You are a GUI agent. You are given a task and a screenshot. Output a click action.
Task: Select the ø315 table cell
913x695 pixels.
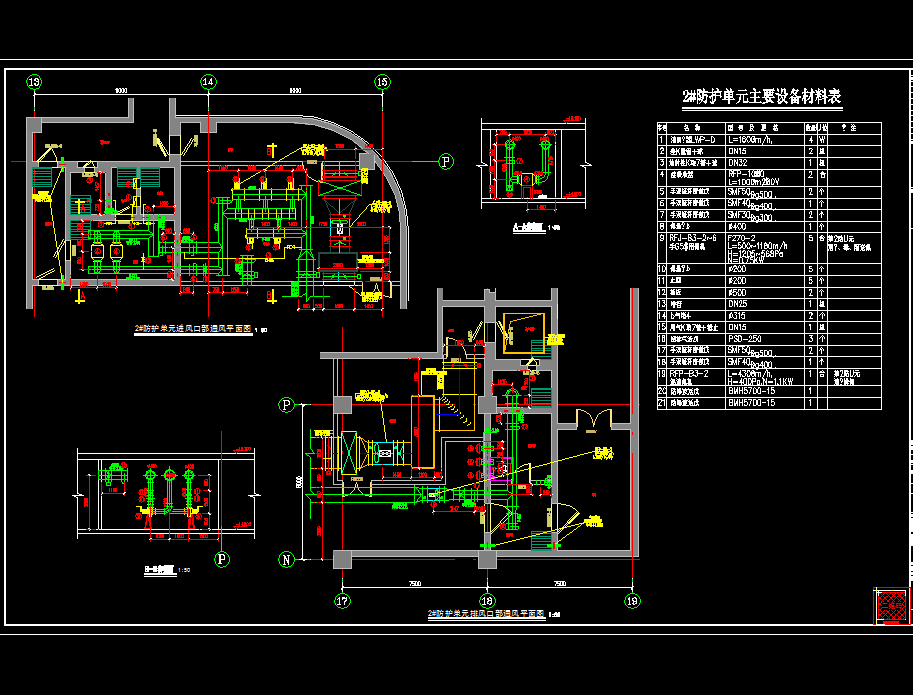(x=737, y=315)
